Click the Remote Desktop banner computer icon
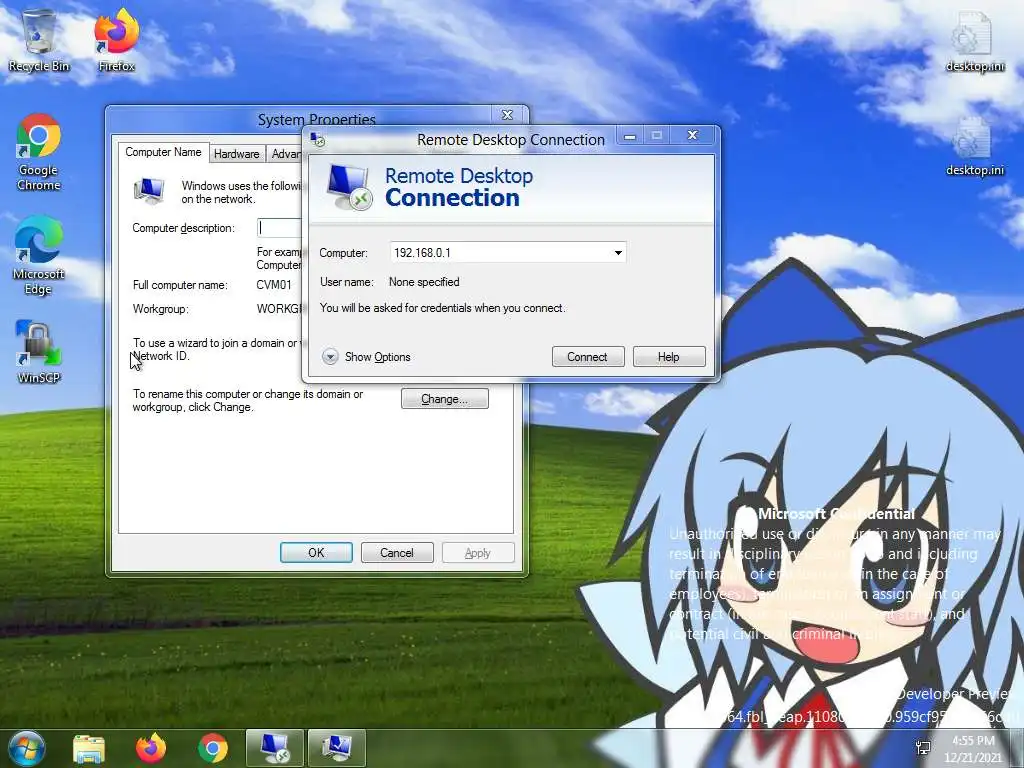Image resolution: width=1024 pixels, height=768 pixels. pyautogui.click(x=349, y=187)
